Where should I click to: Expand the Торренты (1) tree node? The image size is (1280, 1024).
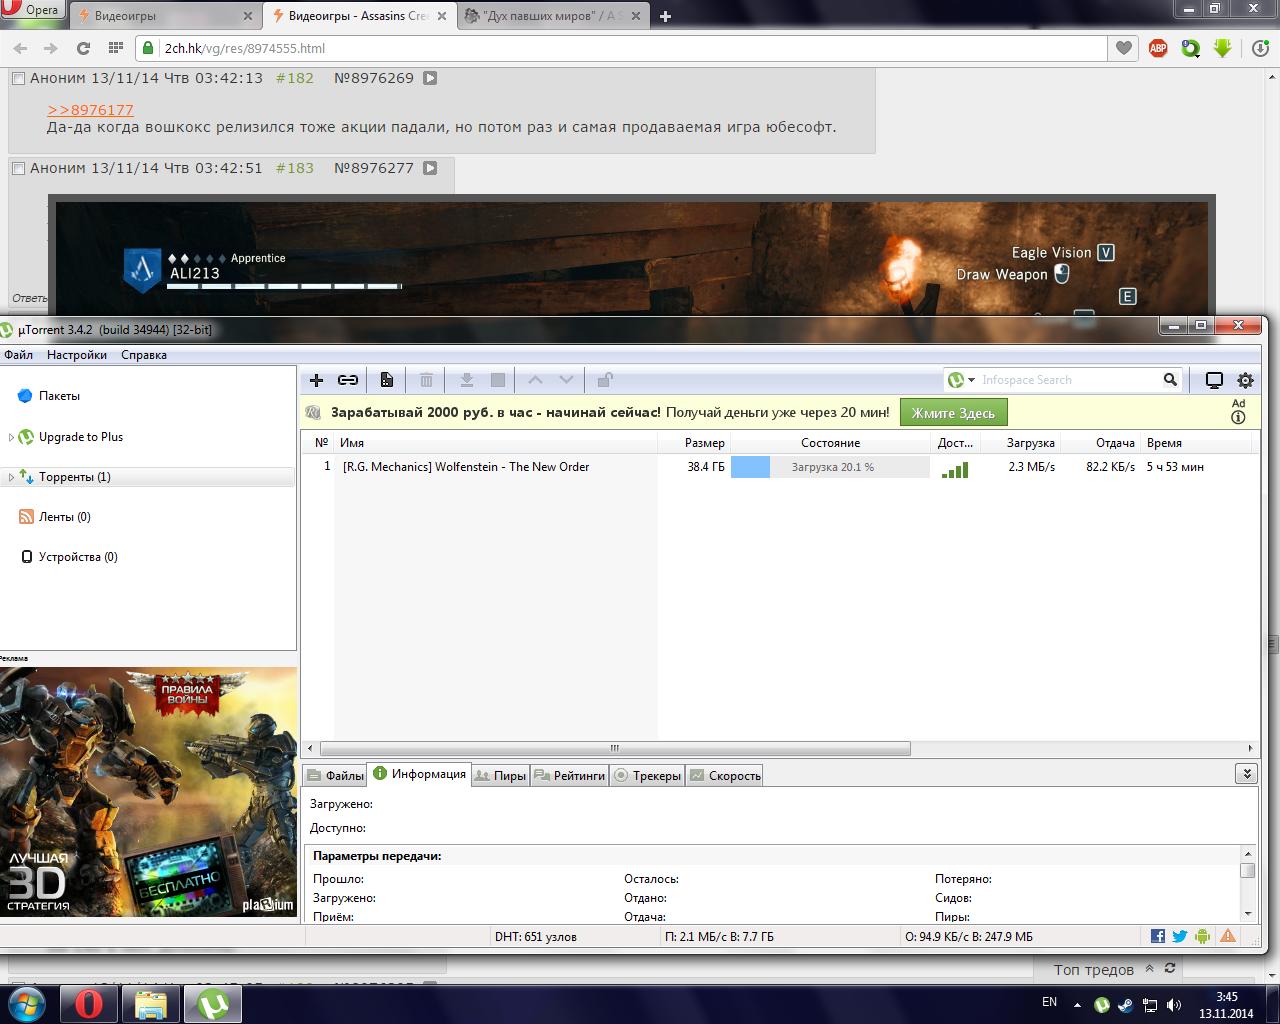pyautogui.click(x=11, y=477)
